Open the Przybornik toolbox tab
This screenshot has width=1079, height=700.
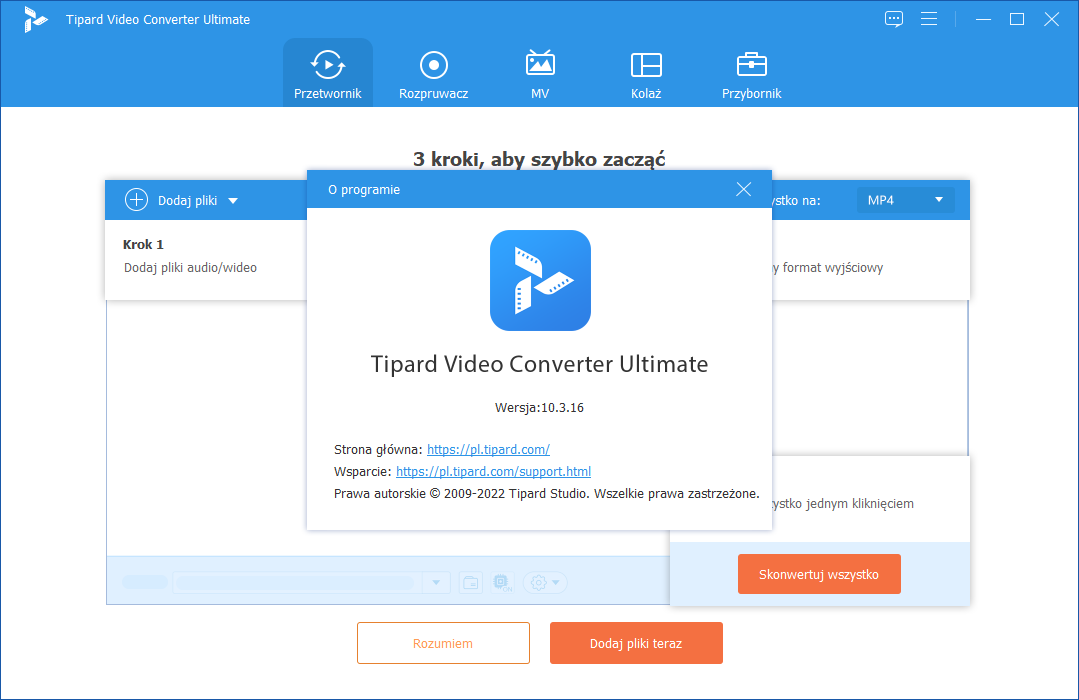[x=751, y=74]
